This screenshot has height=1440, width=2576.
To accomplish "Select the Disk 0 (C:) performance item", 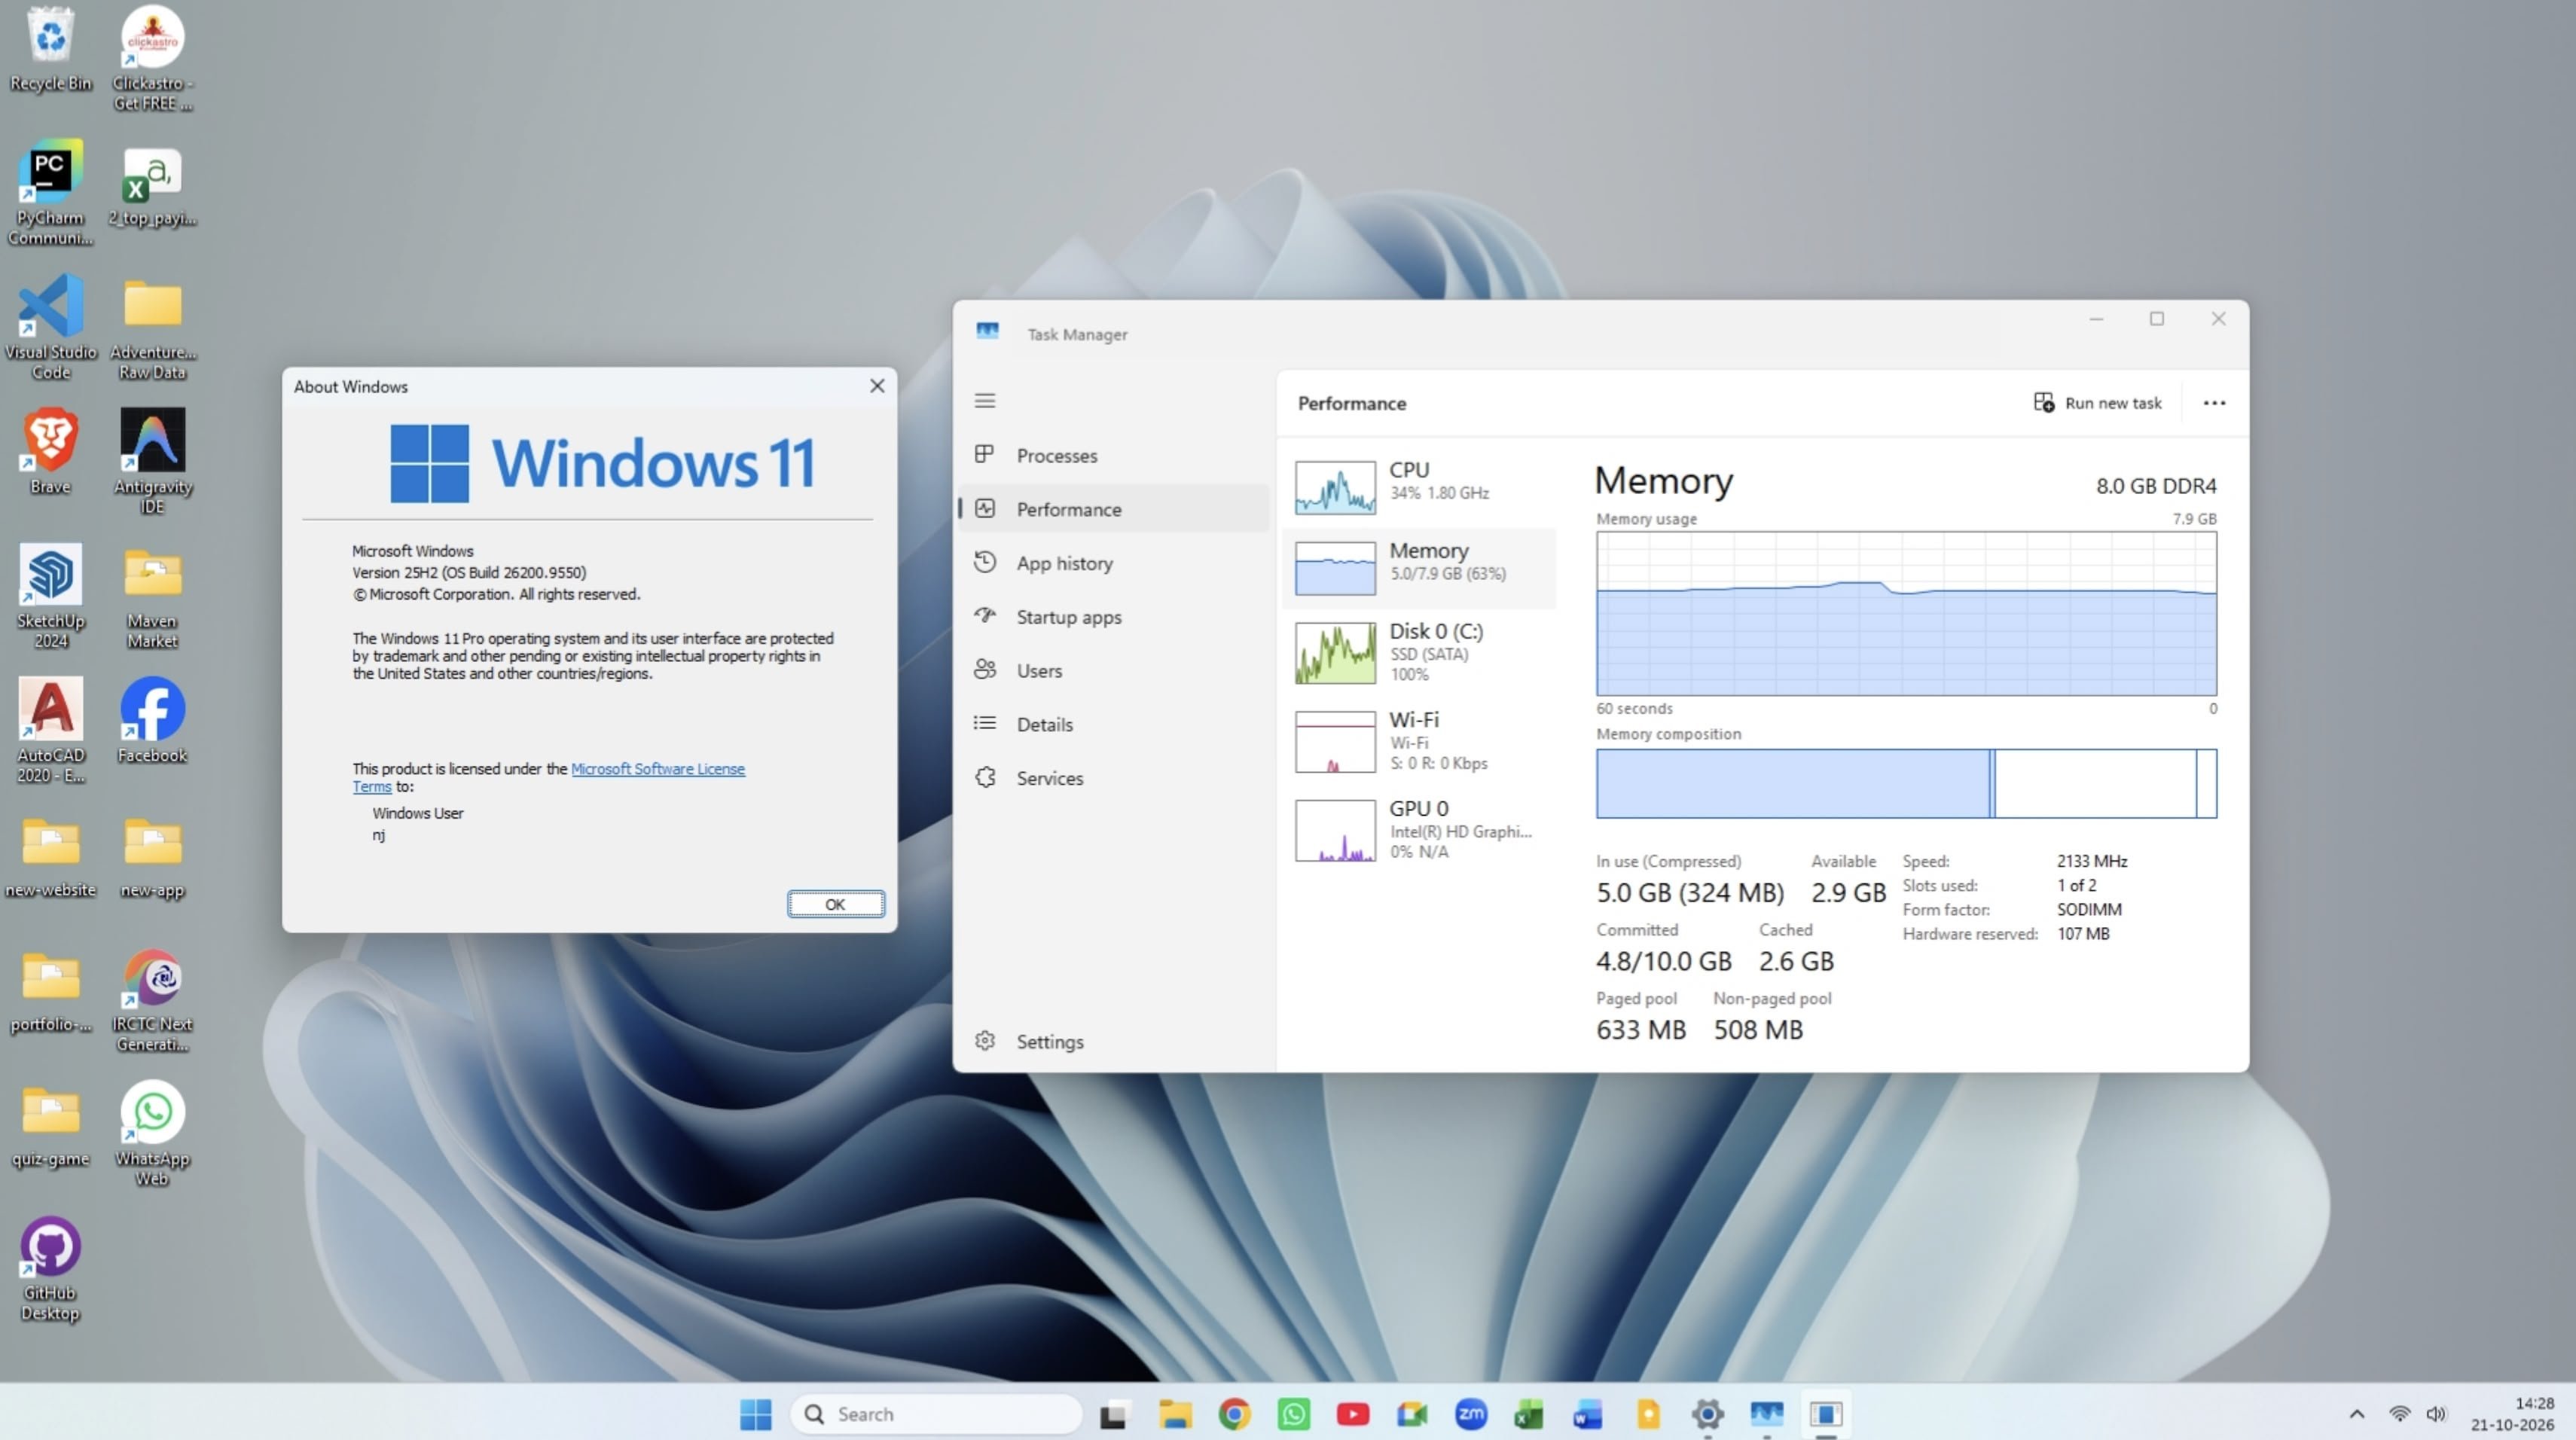I will [1419, 652].
